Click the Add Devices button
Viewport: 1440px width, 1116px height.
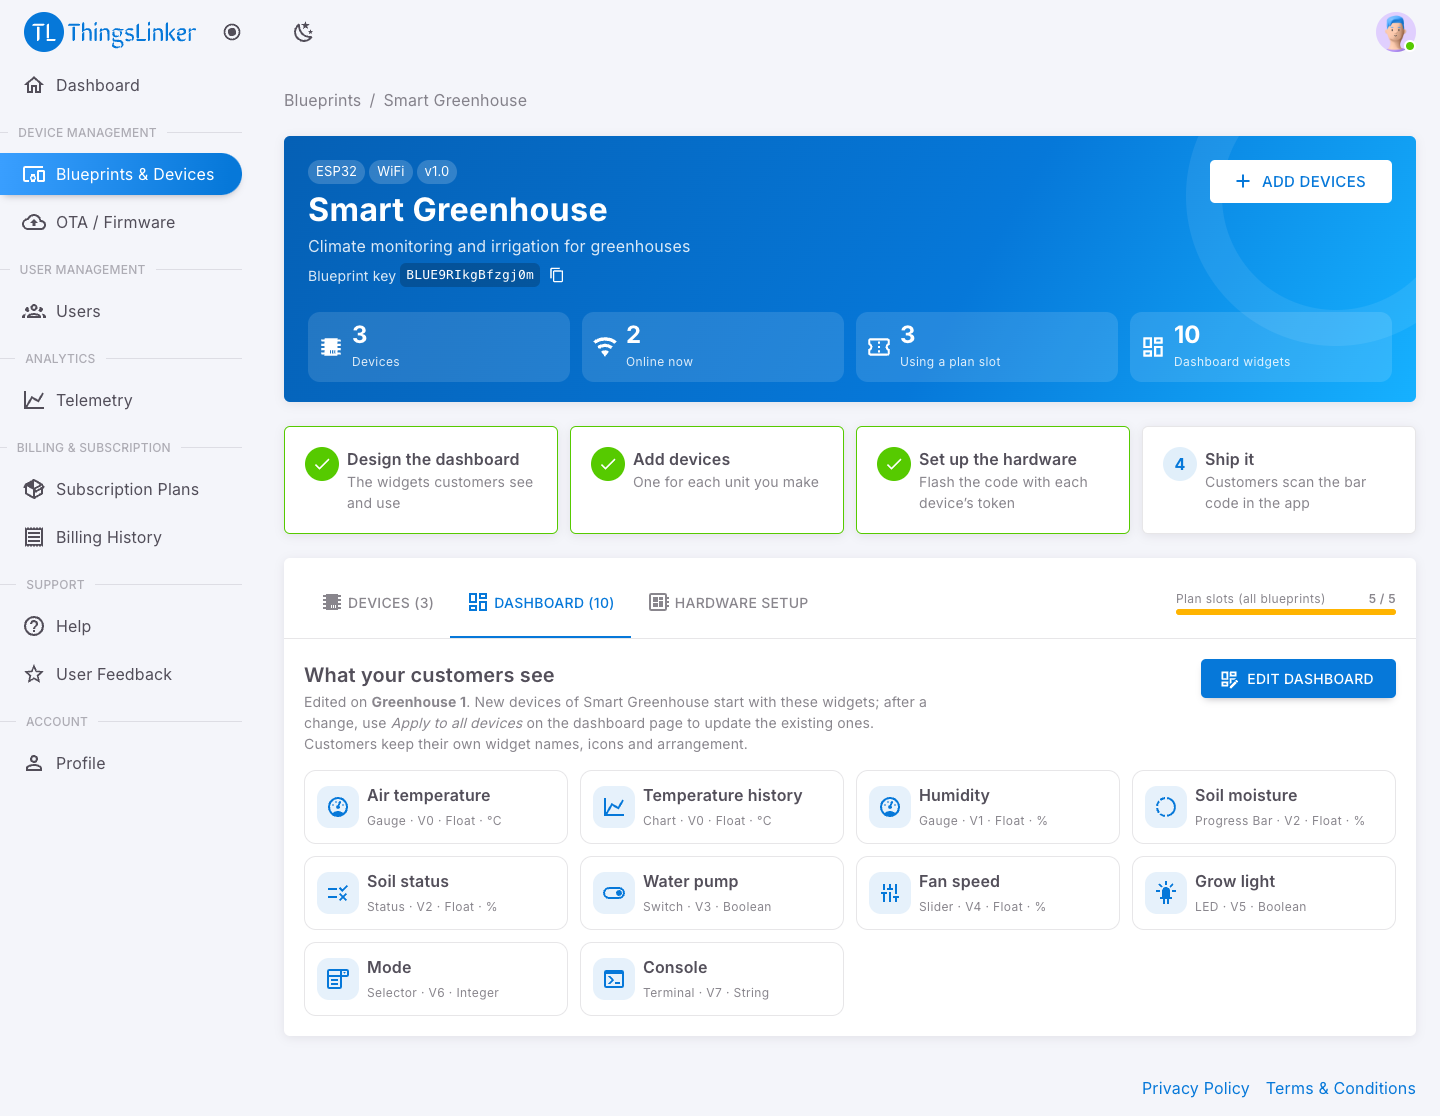click(x=1300, y=181)
